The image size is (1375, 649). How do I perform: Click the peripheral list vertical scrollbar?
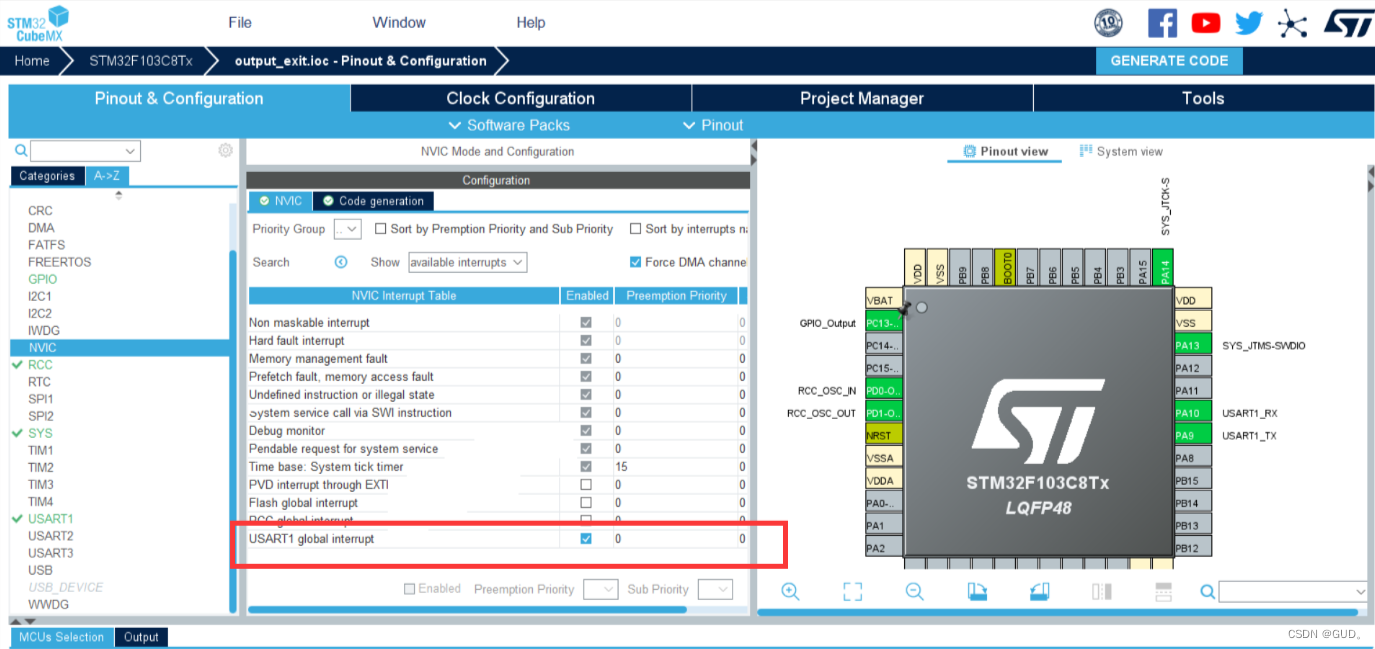pos(234,430)
